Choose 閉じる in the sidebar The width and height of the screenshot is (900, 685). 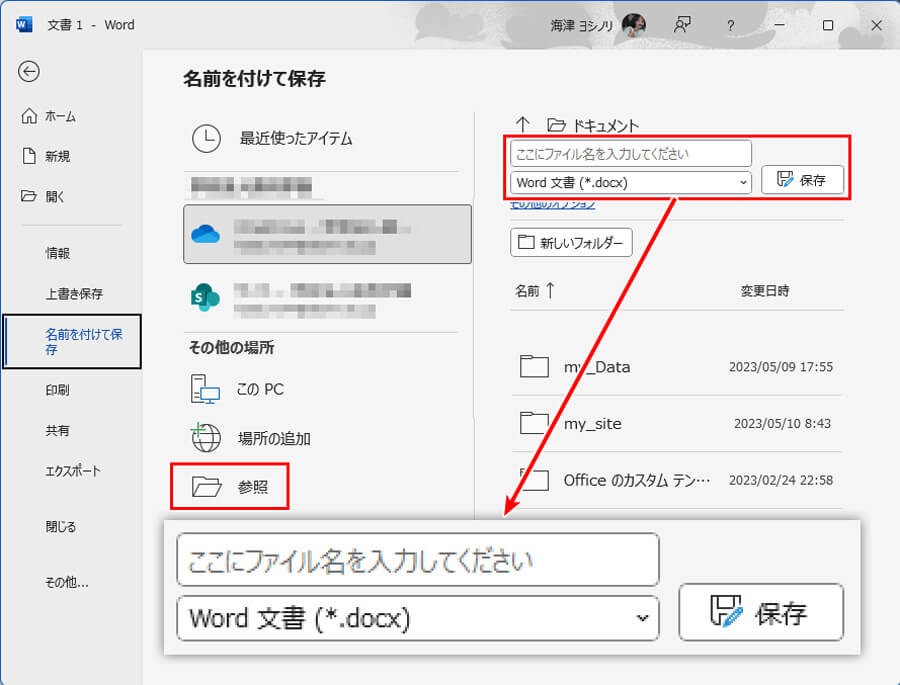(x=60, y=527)
